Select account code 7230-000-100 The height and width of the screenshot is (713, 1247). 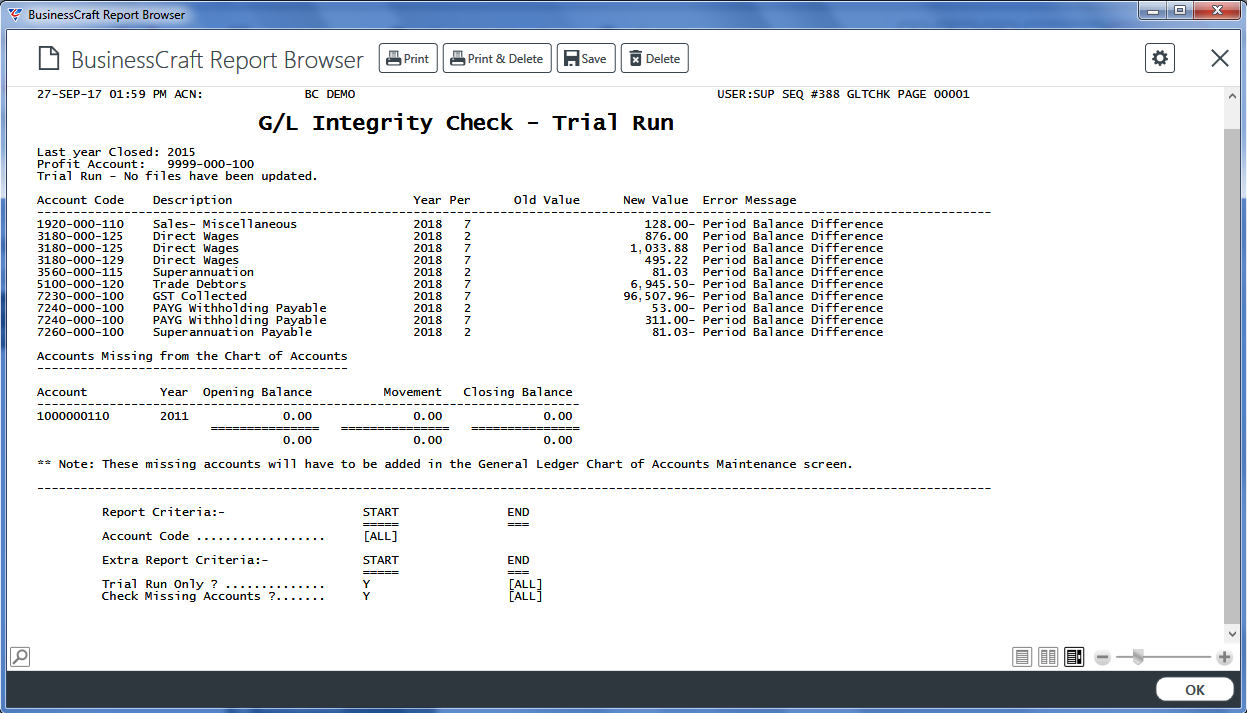(80, 296)
